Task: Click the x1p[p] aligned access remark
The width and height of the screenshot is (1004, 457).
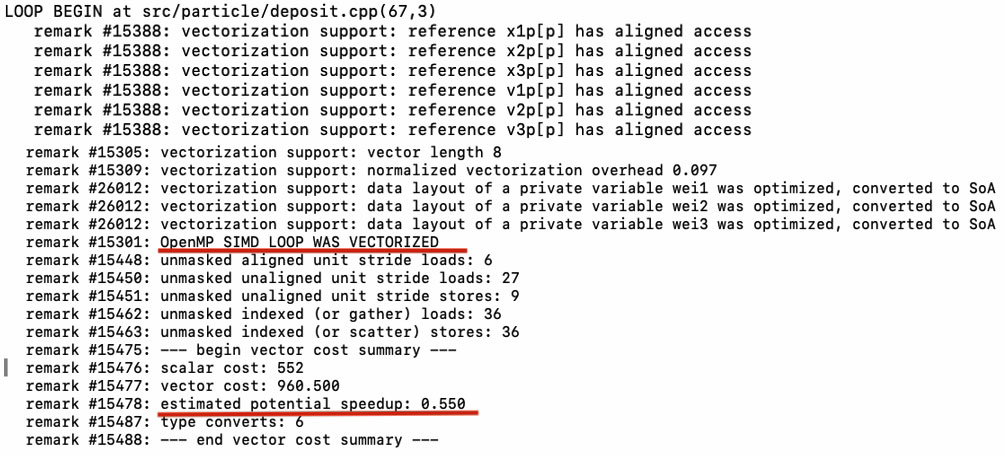Action: point(392,31)
